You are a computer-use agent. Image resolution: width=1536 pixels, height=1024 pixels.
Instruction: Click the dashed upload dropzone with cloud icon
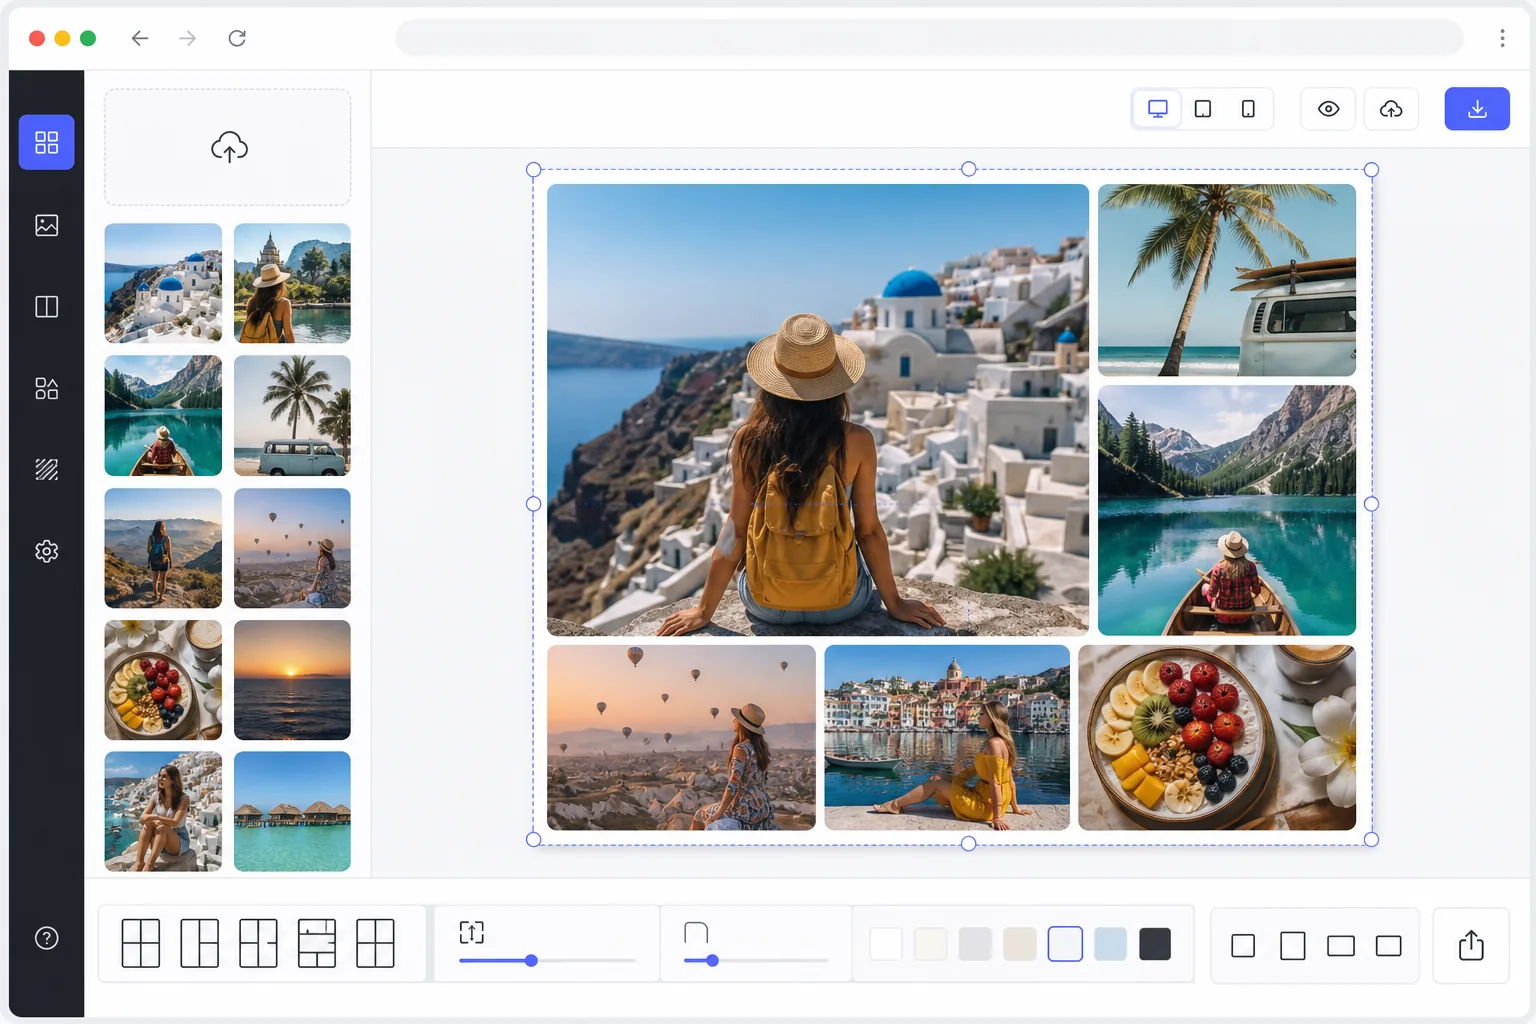pyautogui.click(x=228, y=147)
